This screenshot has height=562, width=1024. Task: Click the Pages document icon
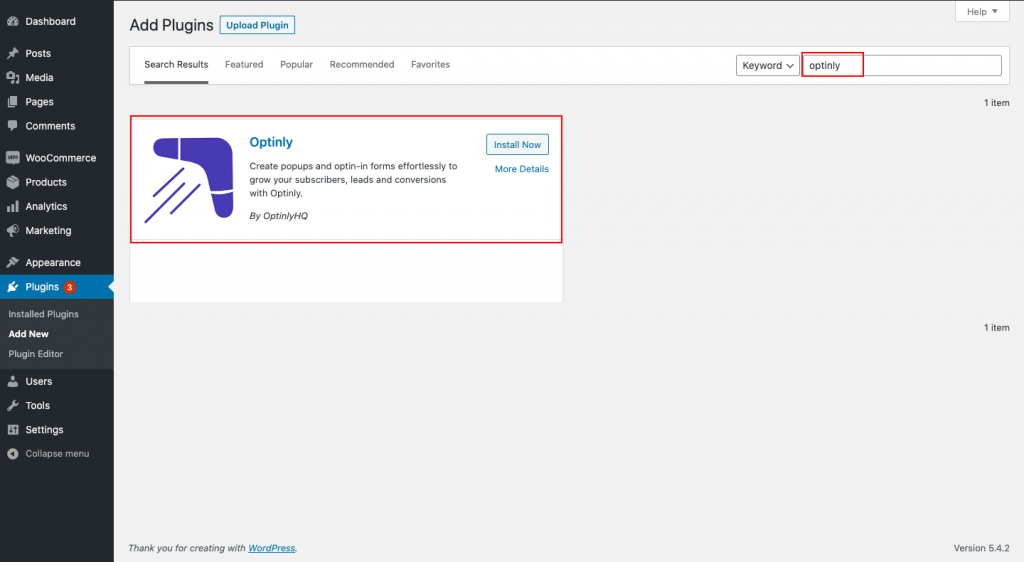(12, 102)
